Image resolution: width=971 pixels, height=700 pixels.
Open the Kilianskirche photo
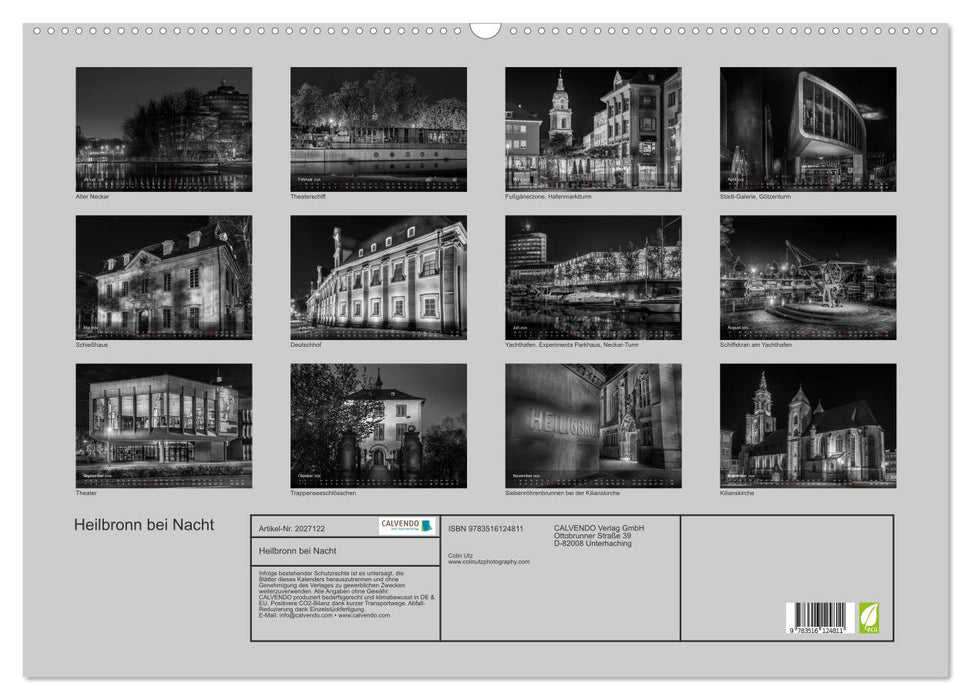click(x=807, y=425)
